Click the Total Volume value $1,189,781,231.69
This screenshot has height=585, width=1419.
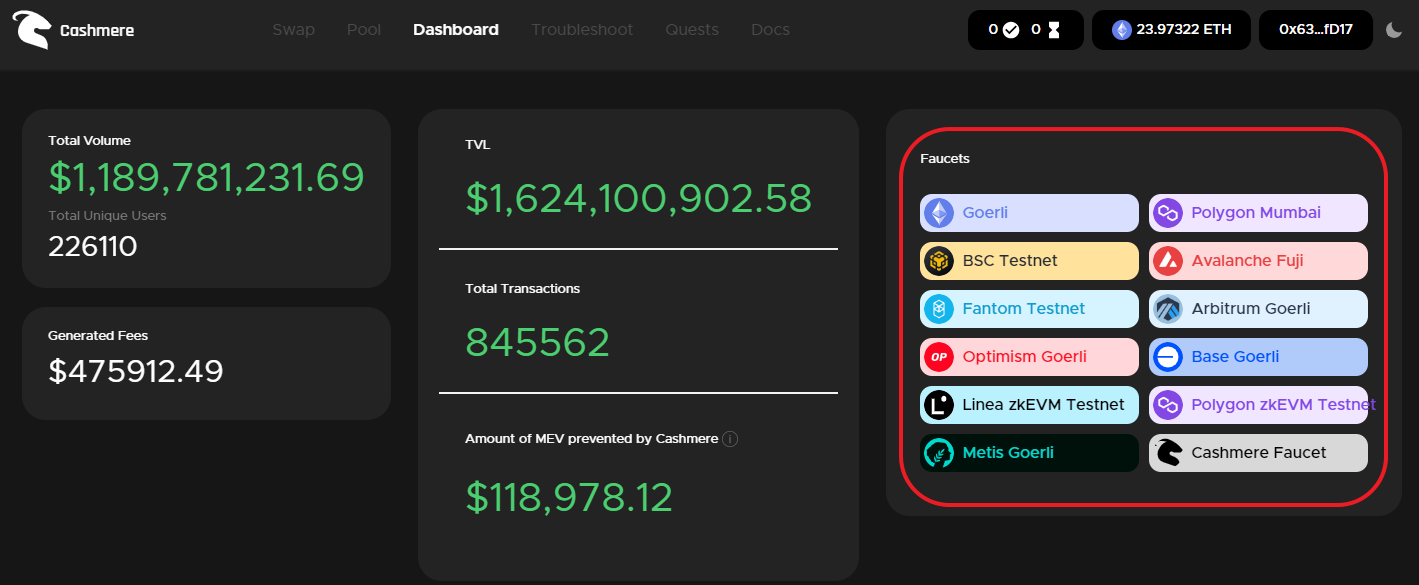(x=207, y=178)
